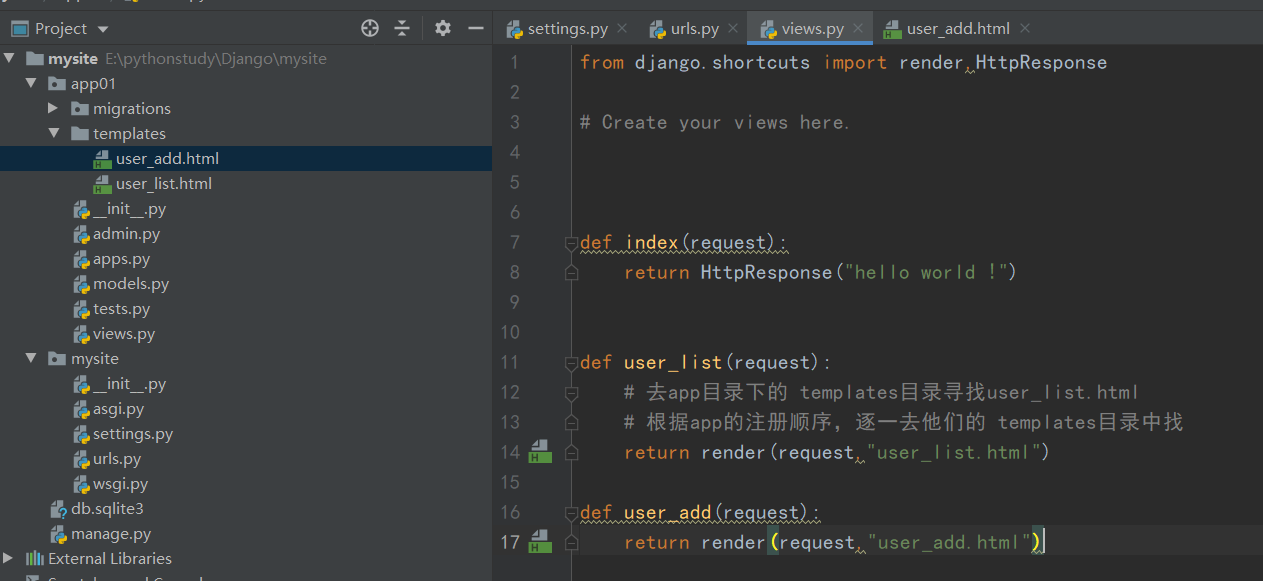Fold the index function at line 7
Viewport: 1263px width, 581px height.
click(x=571, y=242)
